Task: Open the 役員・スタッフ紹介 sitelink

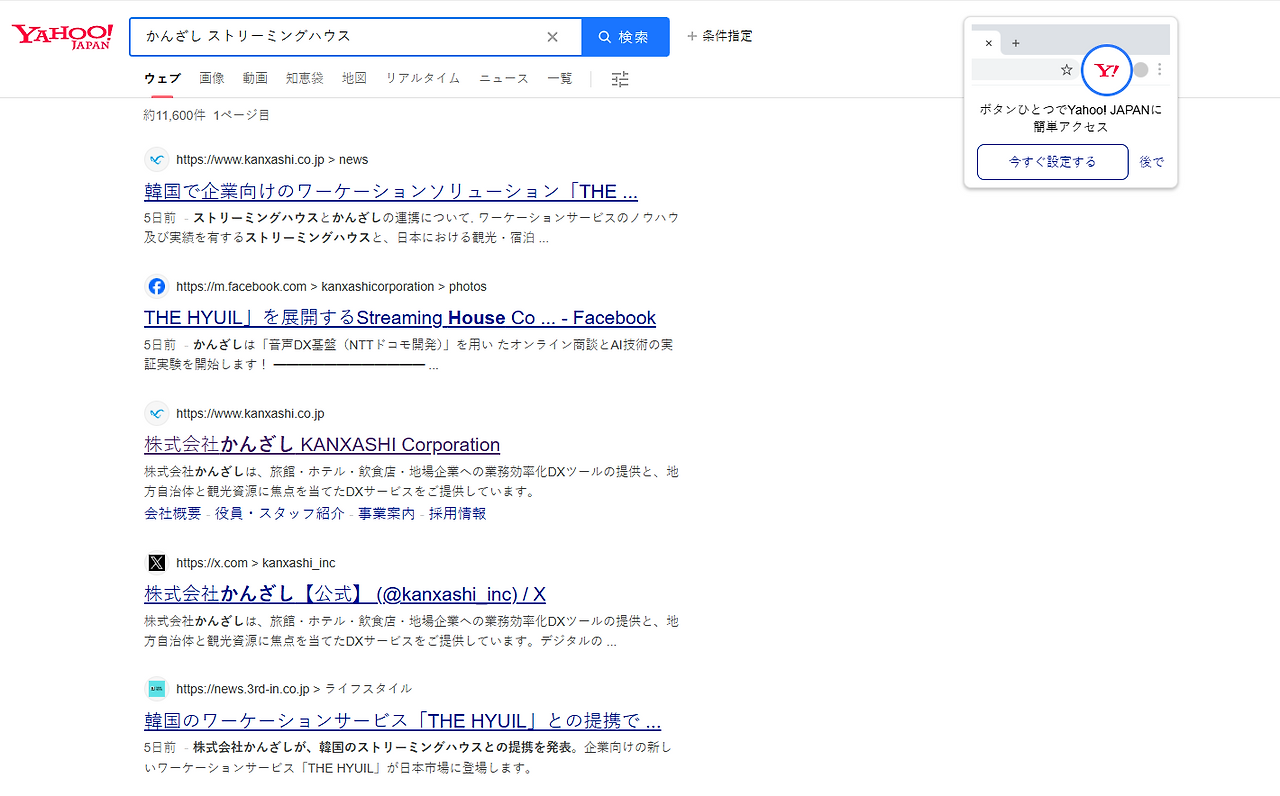Action: (x=280, y=514)
